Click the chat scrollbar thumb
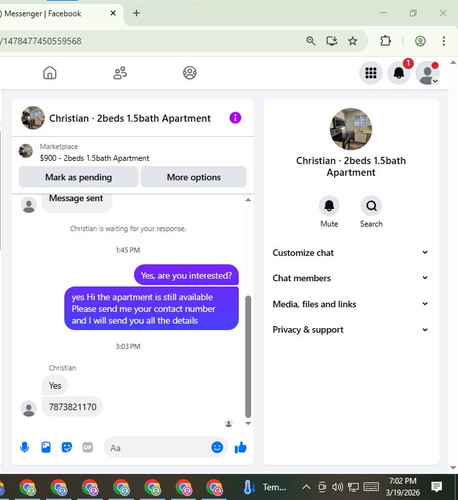458x500 pixels. pyautogui.click(x=248, y=357)
